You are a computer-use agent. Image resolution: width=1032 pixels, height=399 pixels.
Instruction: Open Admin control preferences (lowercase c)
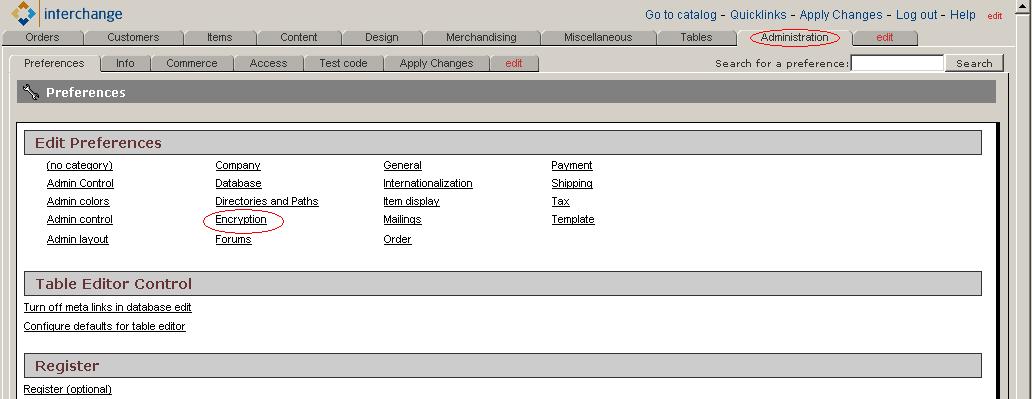[x=80, y=219]
